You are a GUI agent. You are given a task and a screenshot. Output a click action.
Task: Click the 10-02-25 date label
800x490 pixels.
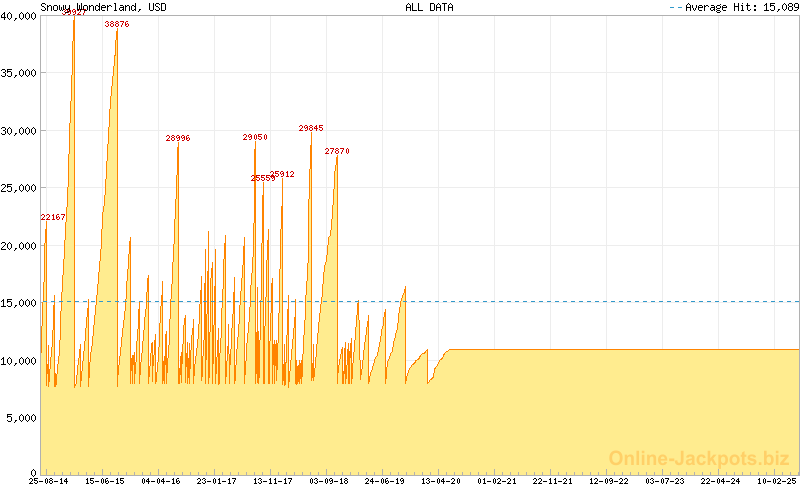pyautogui.click(x=777, y=481)
